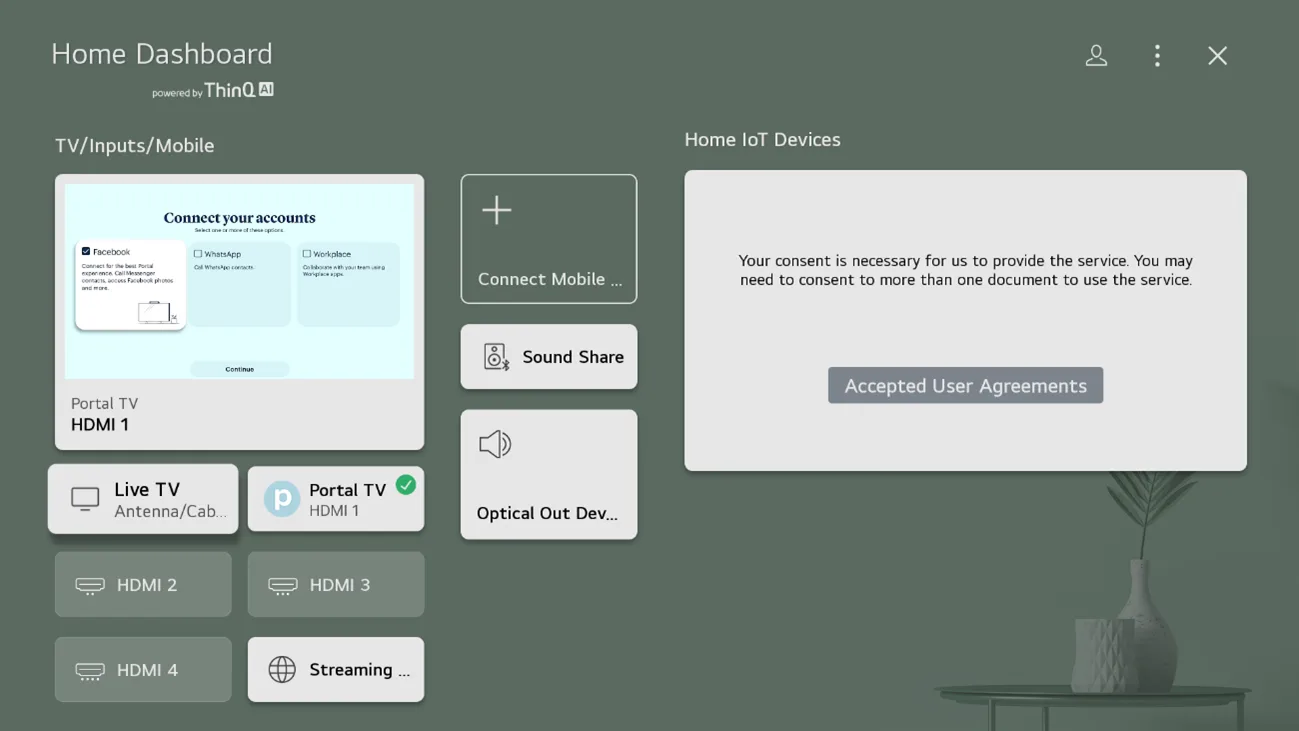Click the Portal TV 'p' logo icon
Image resolution: width=1299 pixels, height=731 pixels.
click(282, 499)
